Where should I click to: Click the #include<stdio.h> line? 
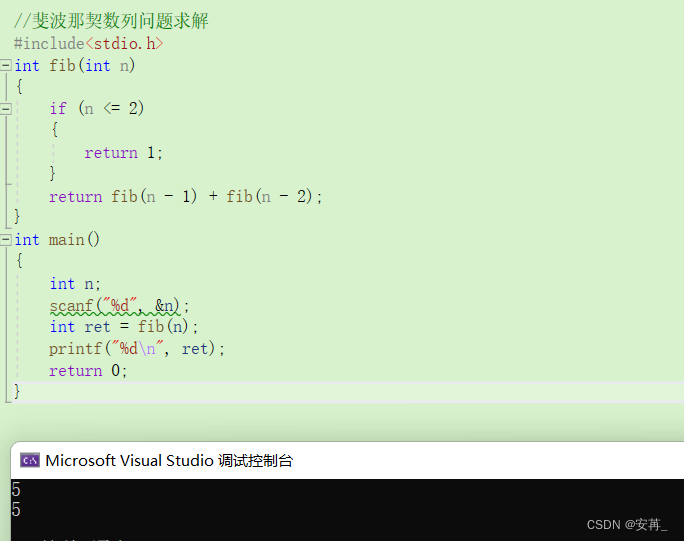pos(89,44)
